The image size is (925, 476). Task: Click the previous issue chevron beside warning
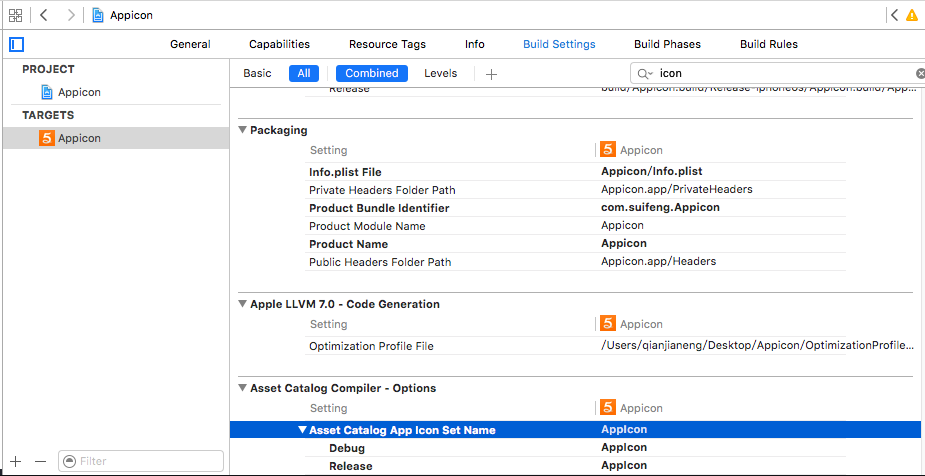pos(894,15)
